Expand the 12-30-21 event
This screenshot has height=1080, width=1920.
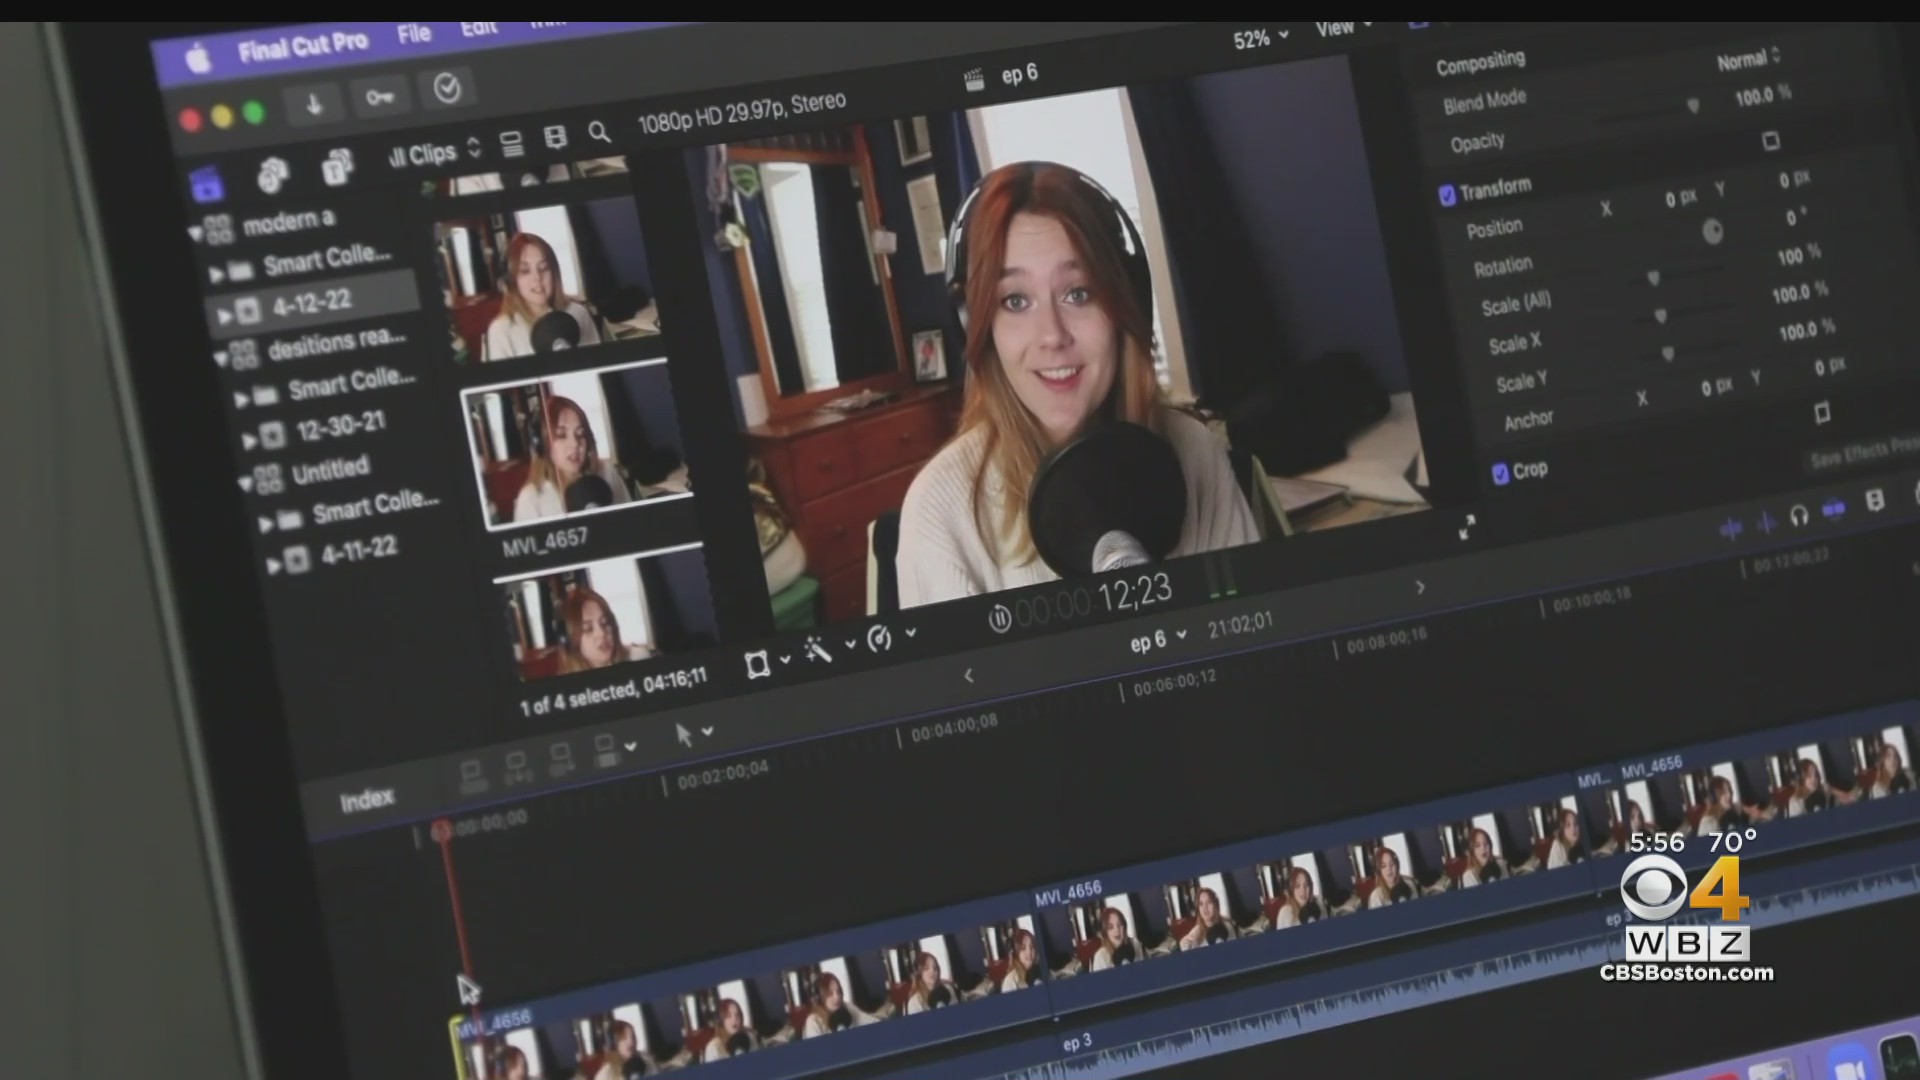[x=250, y=440]
